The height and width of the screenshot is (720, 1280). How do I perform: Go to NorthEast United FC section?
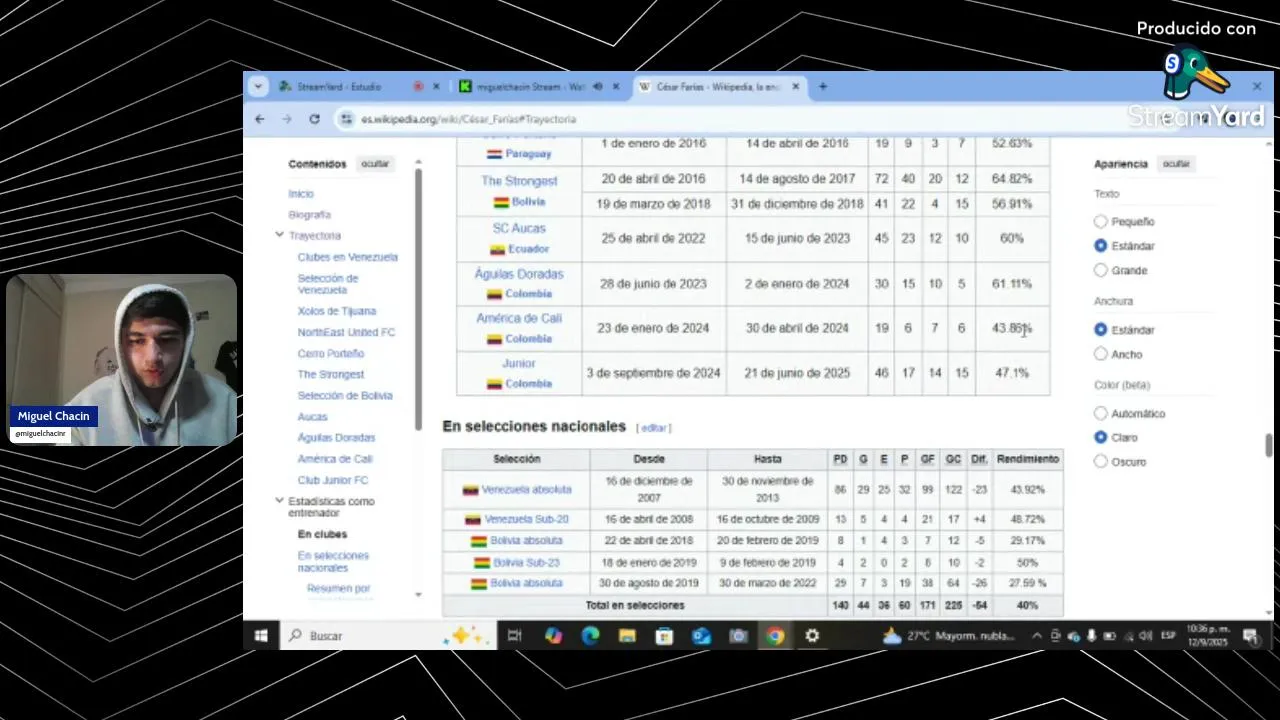click(346, 332)
